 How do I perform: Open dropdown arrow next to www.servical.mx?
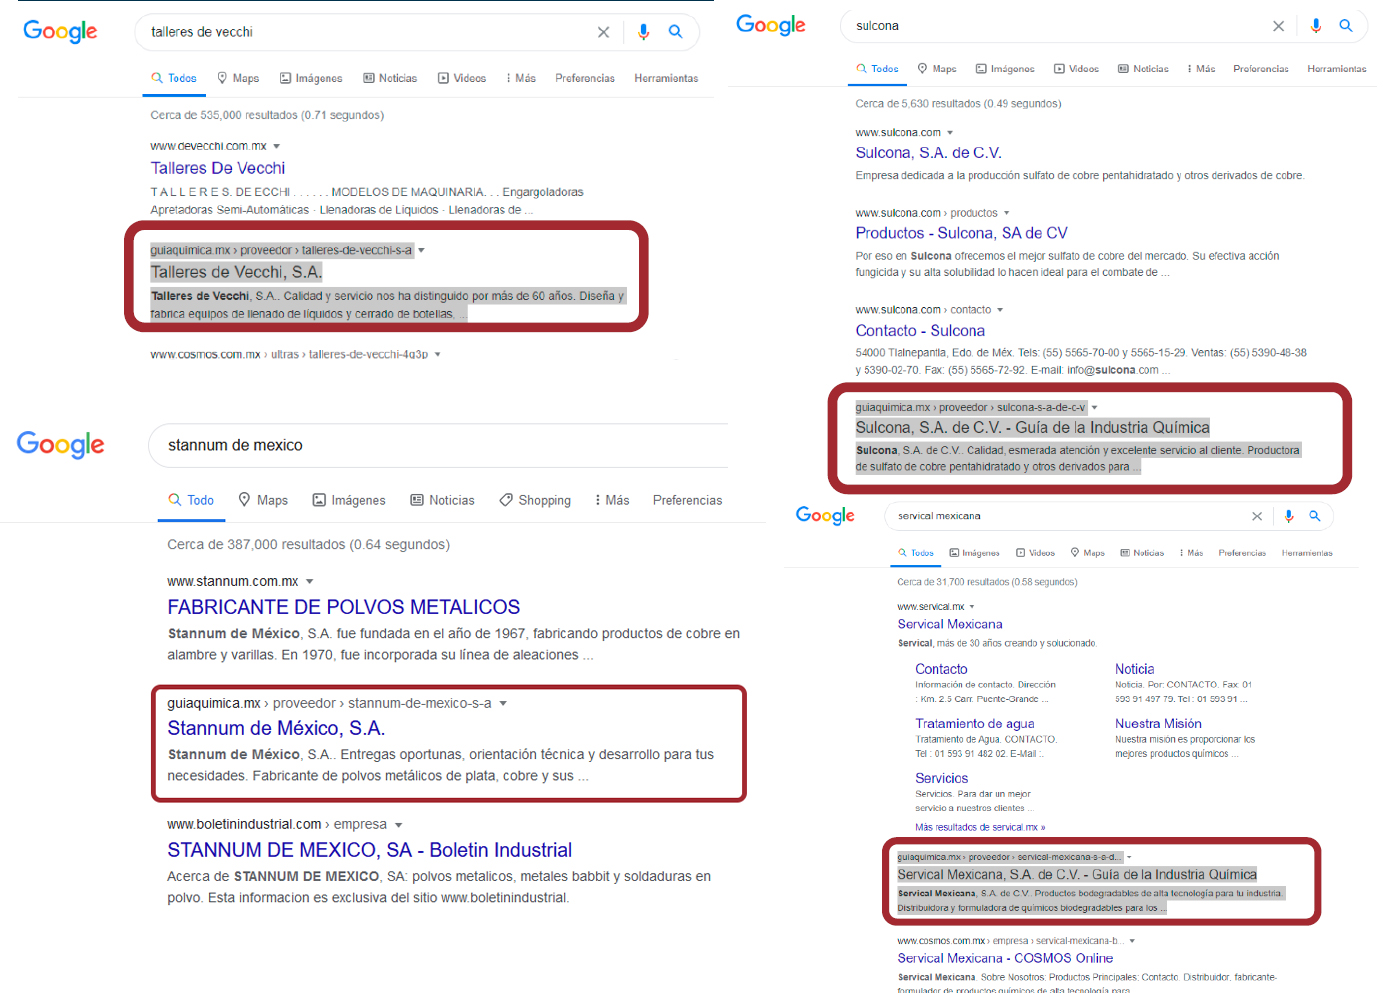(972, 607)
